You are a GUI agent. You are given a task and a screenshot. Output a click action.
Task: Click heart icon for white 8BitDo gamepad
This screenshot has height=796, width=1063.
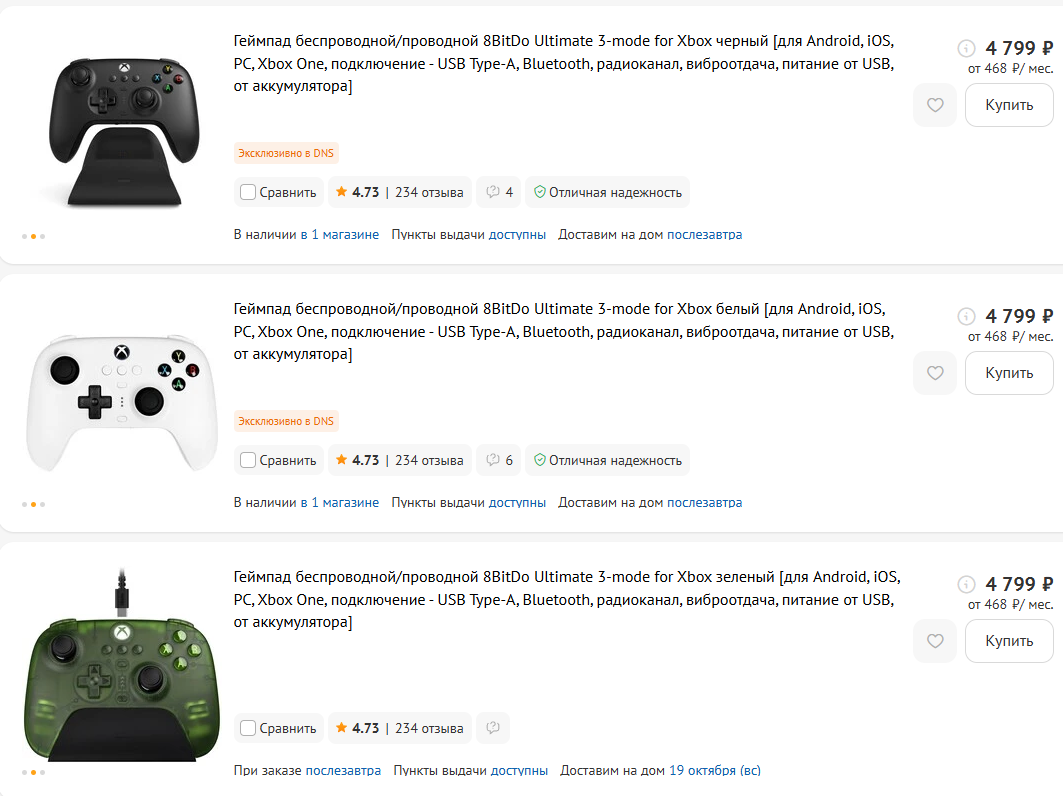pos(935,373)
